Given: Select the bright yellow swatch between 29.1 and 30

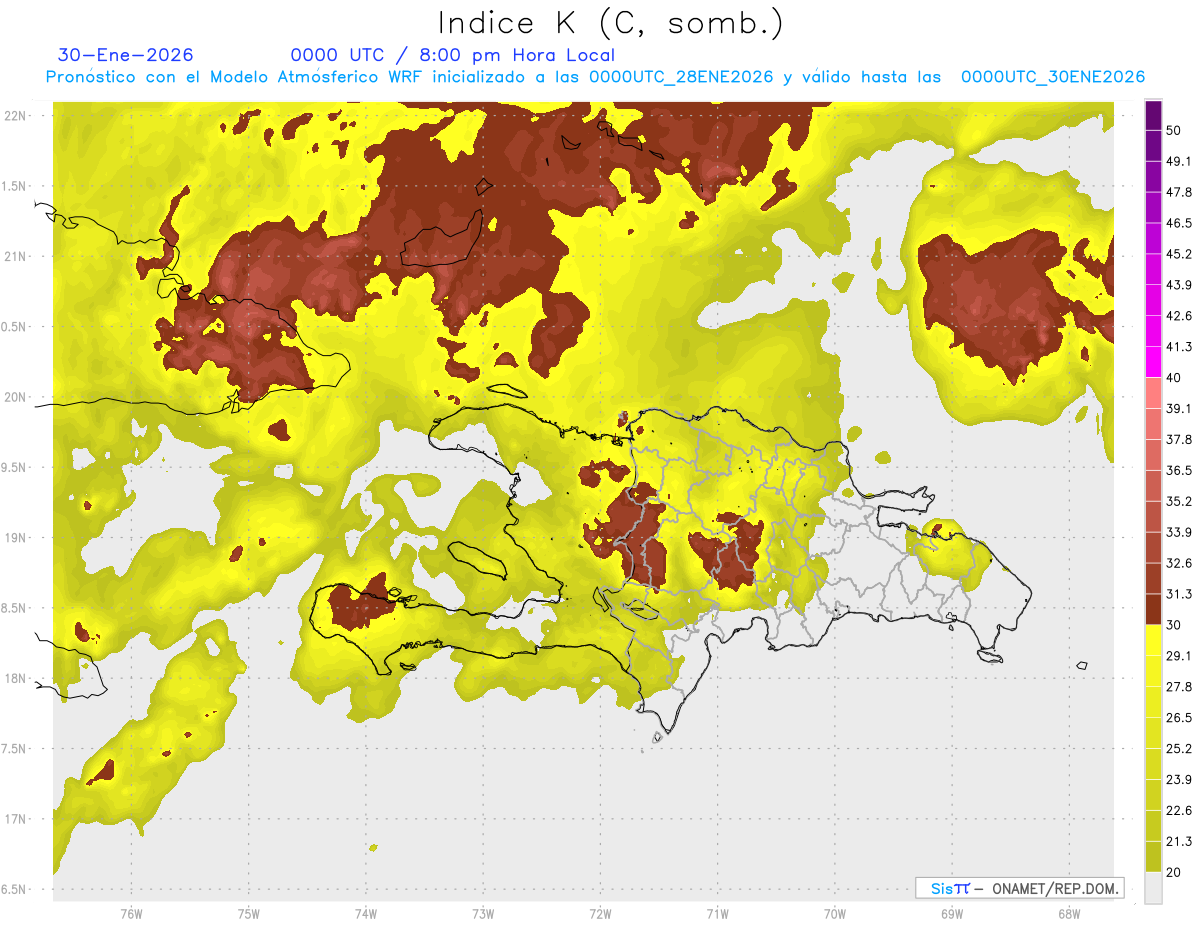Looking at the screenshot, I should coord(1153,640).
